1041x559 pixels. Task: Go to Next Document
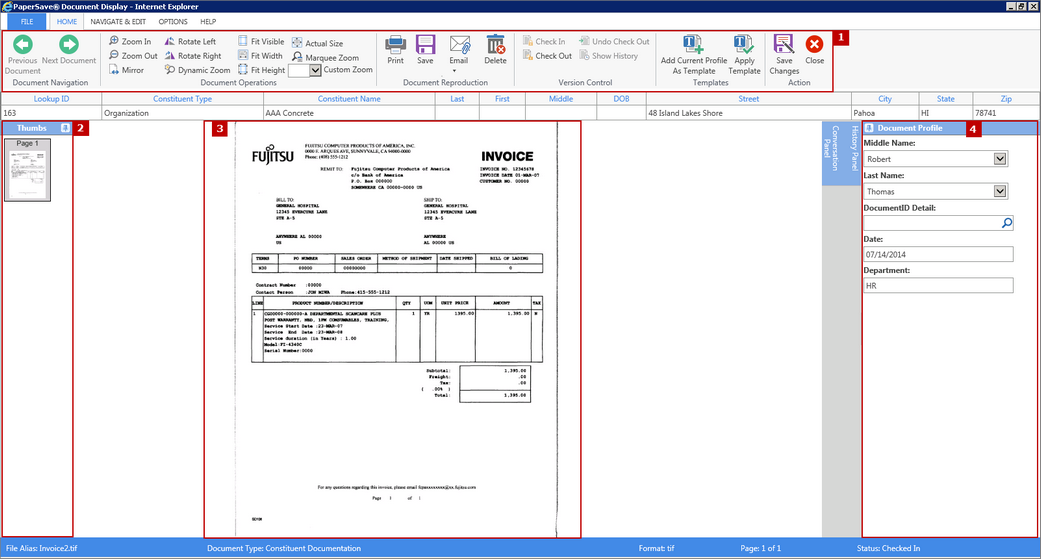pos(68,50)
